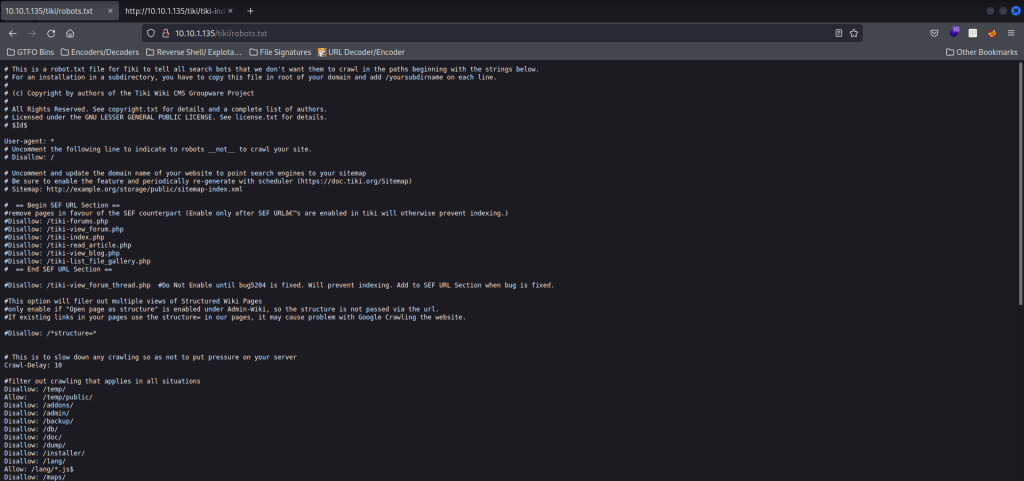The width and height of the screenshot is (1024, 481).
Task: Open a new tab with plus button
Action: [250, 10]
